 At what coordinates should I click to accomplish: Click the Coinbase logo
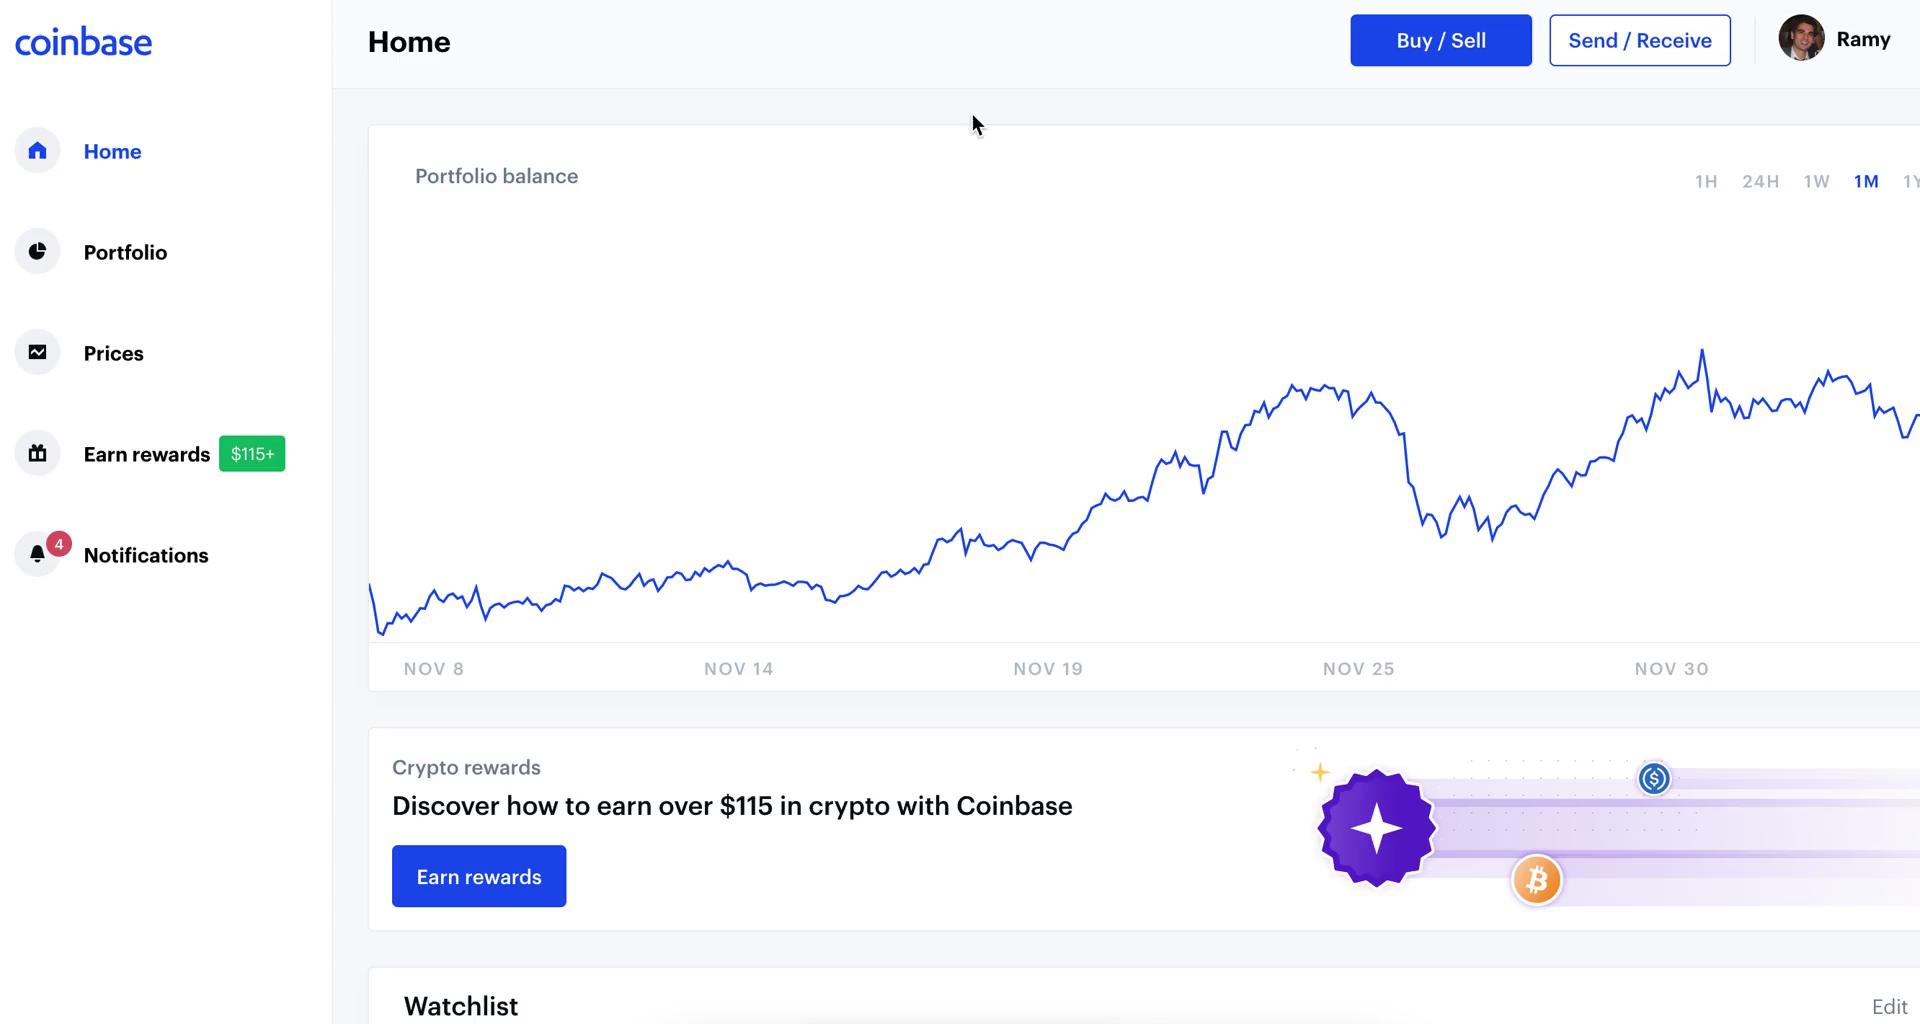pyautogui.click(x=83, y=40)
